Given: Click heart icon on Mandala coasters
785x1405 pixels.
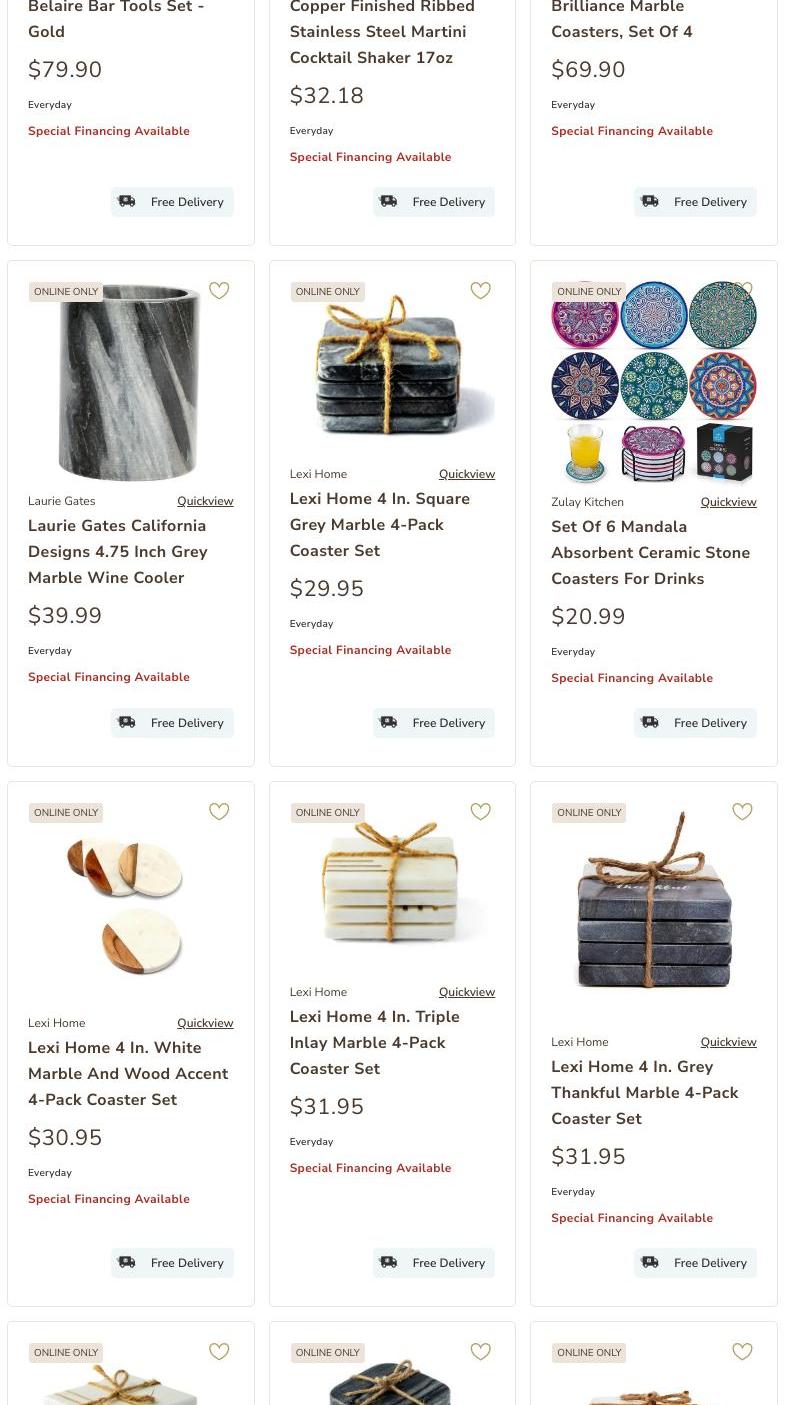Looking at the screenshot, I should tap(742, 291).
